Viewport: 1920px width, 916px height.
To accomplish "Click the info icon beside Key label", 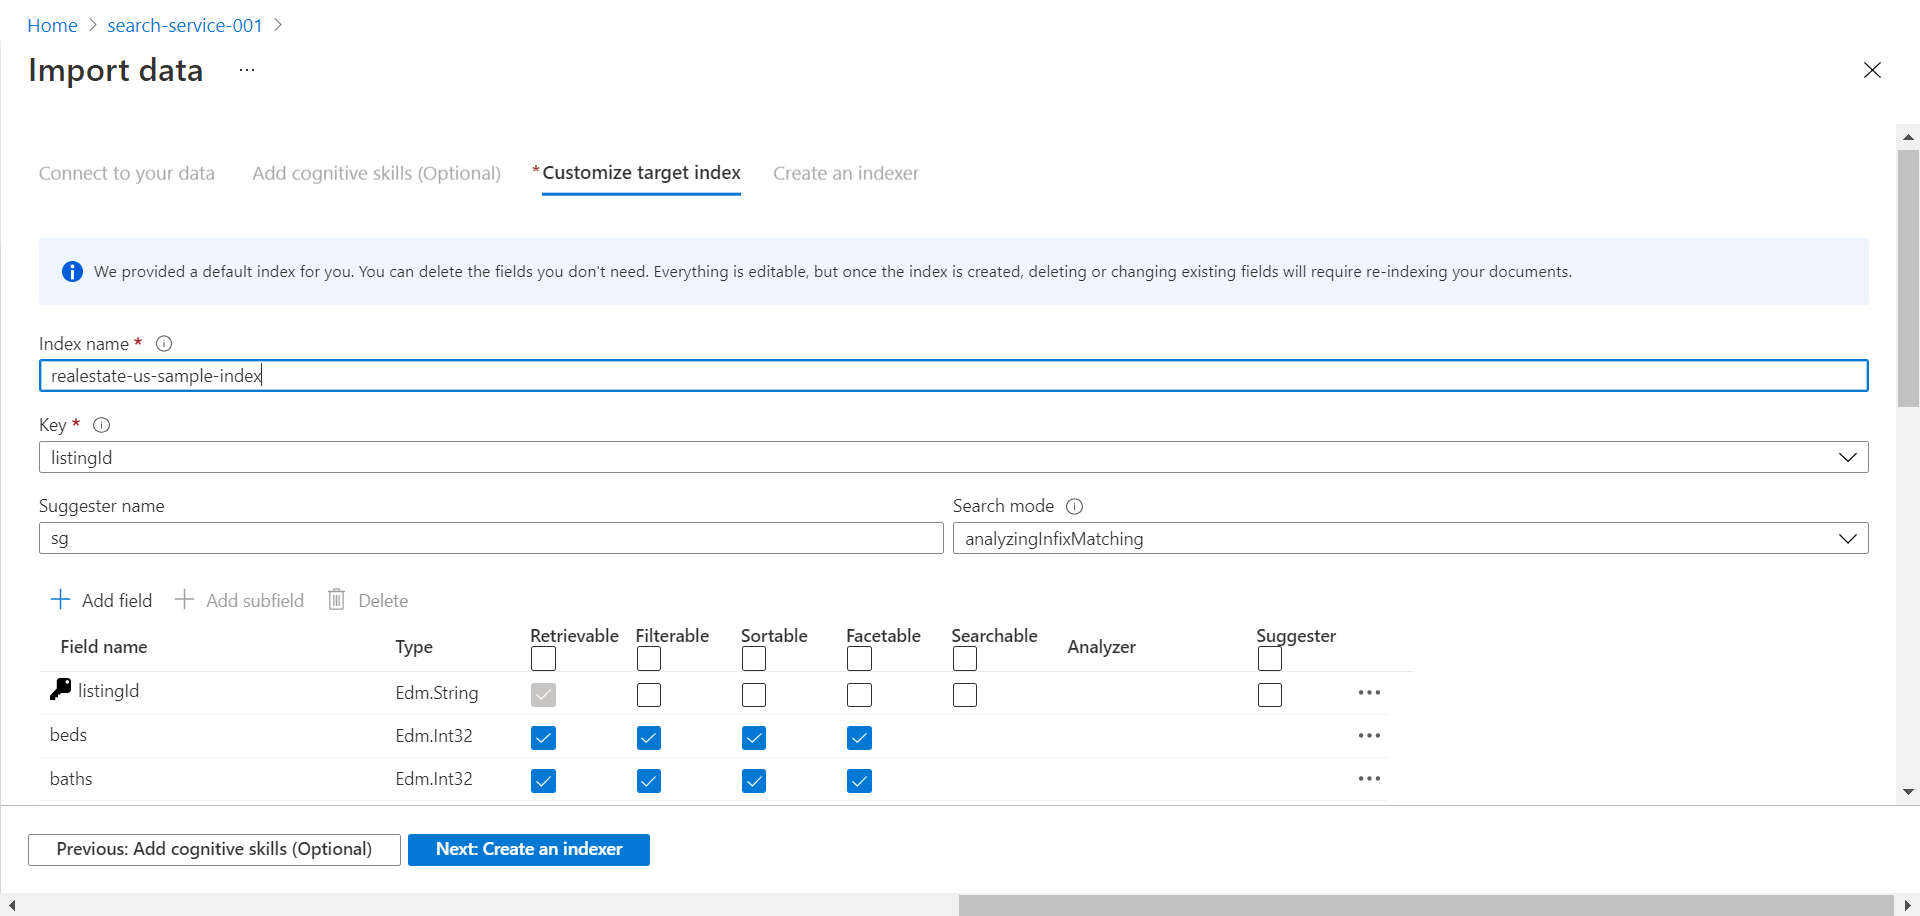I will pyautogui.click(x=101, y=425).
